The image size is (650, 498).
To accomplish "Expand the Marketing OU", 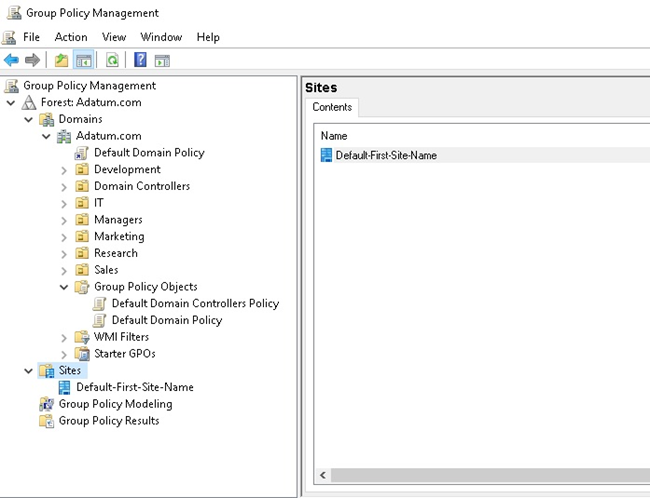I will coord(64,237).
